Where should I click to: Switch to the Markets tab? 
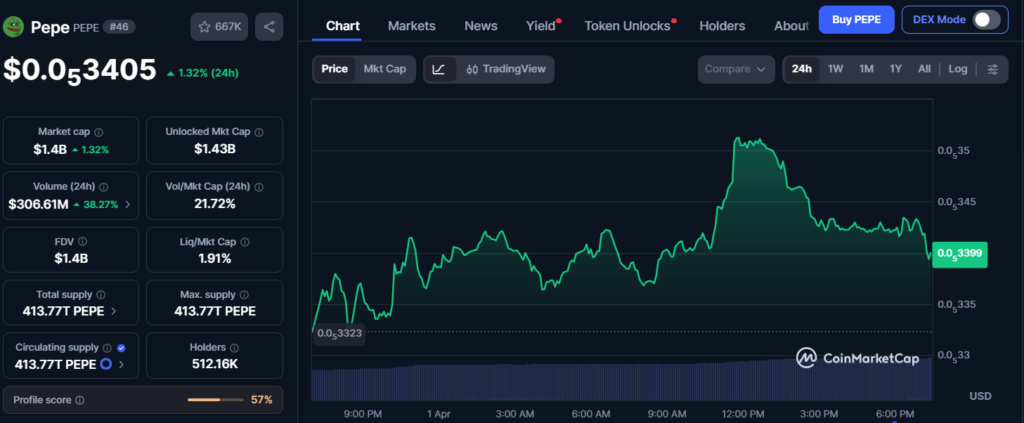coord(411,25)
